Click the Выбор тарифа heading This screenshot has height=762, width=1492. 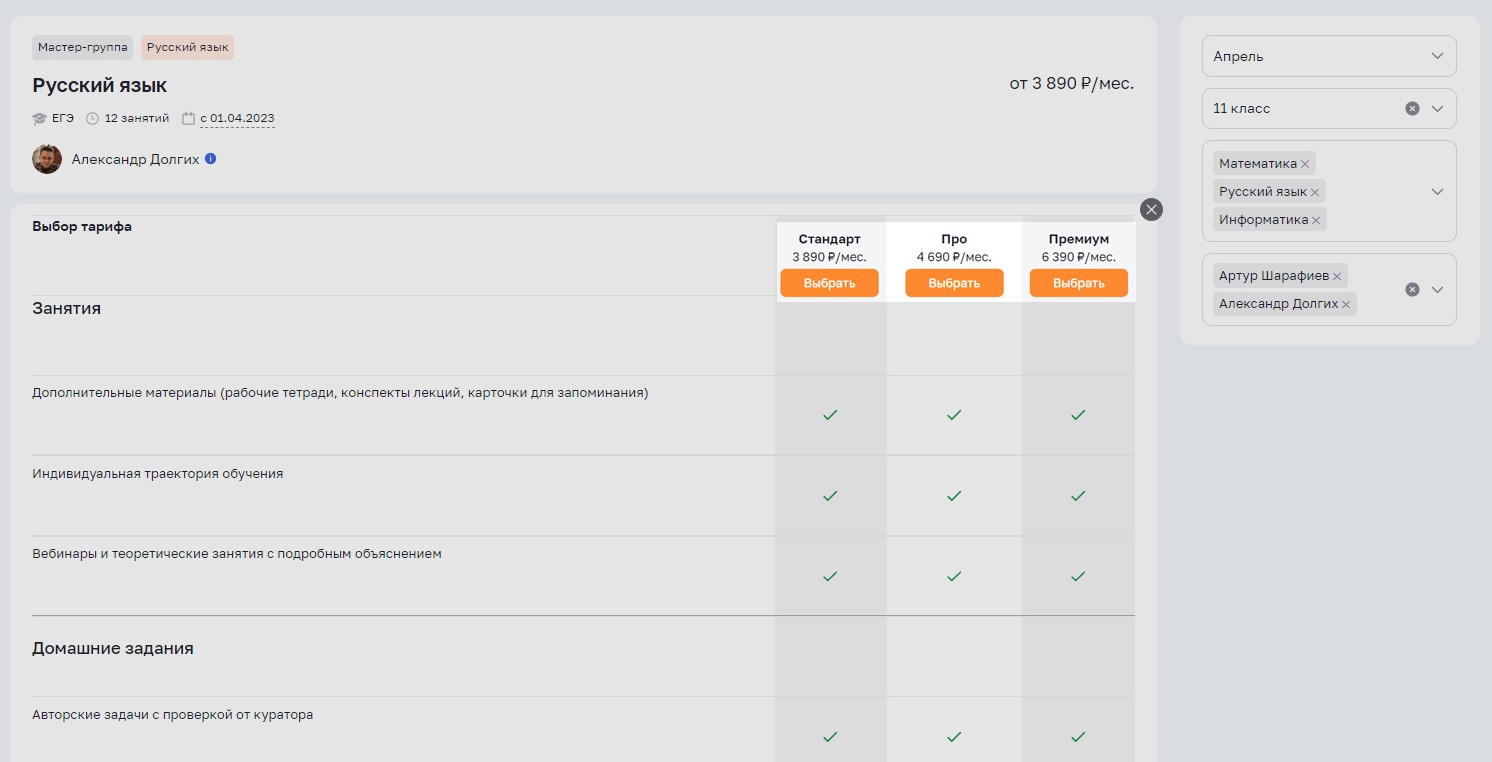coord(82,226)
